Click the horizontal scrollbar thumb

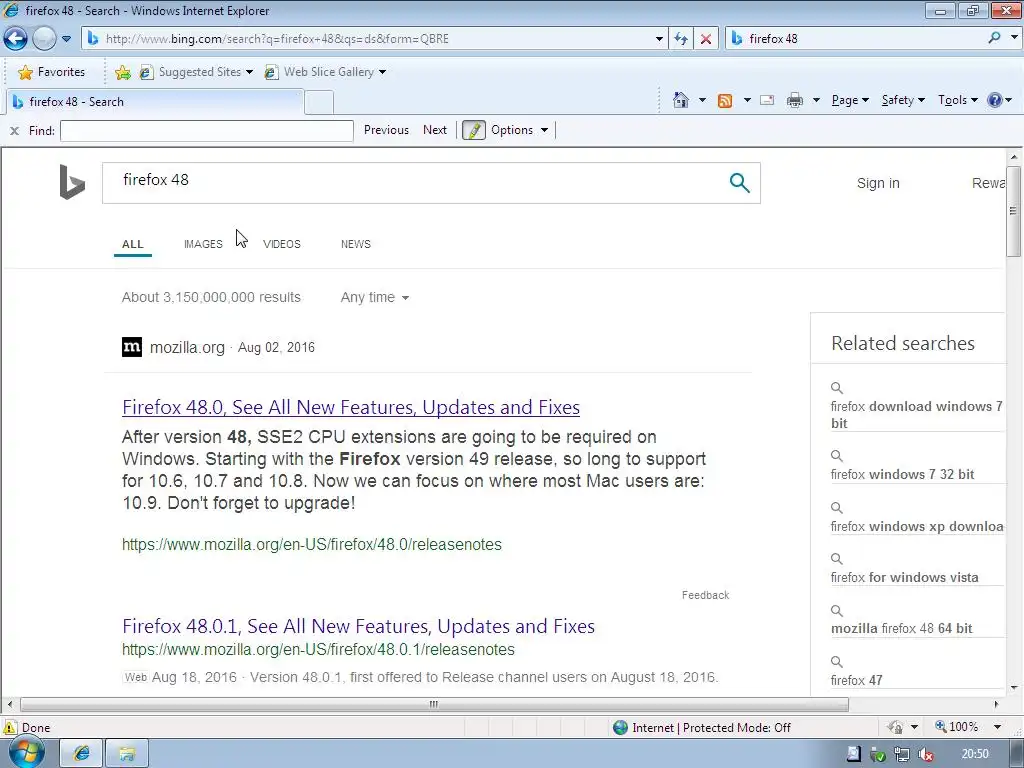[434, 705]
